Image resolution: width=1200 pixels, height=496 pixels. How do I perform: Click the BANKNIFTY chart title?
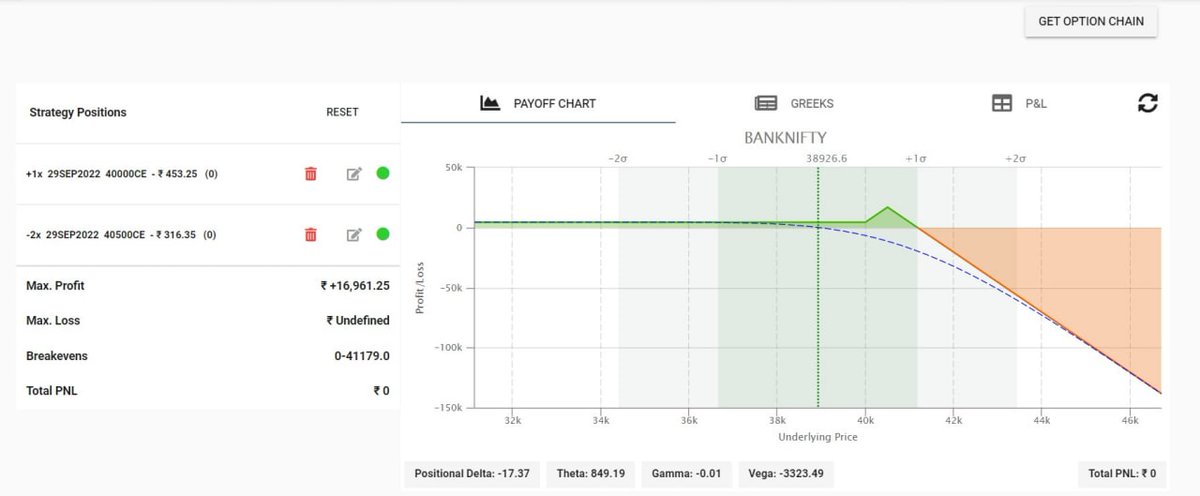(785, 137)
